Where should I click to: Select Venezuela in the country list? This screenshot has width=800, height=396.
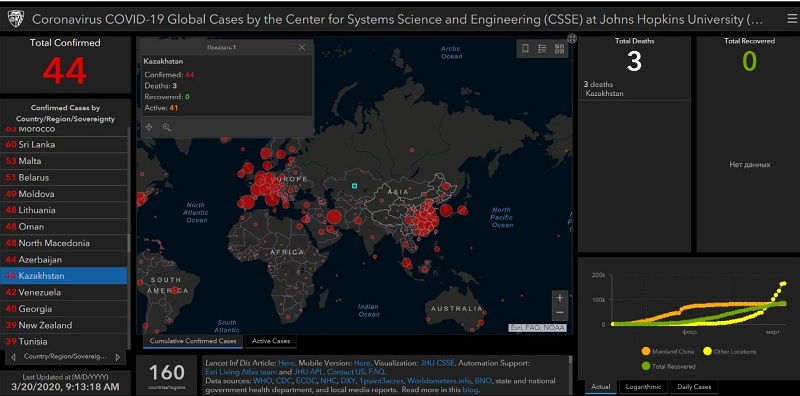point(63,292)
